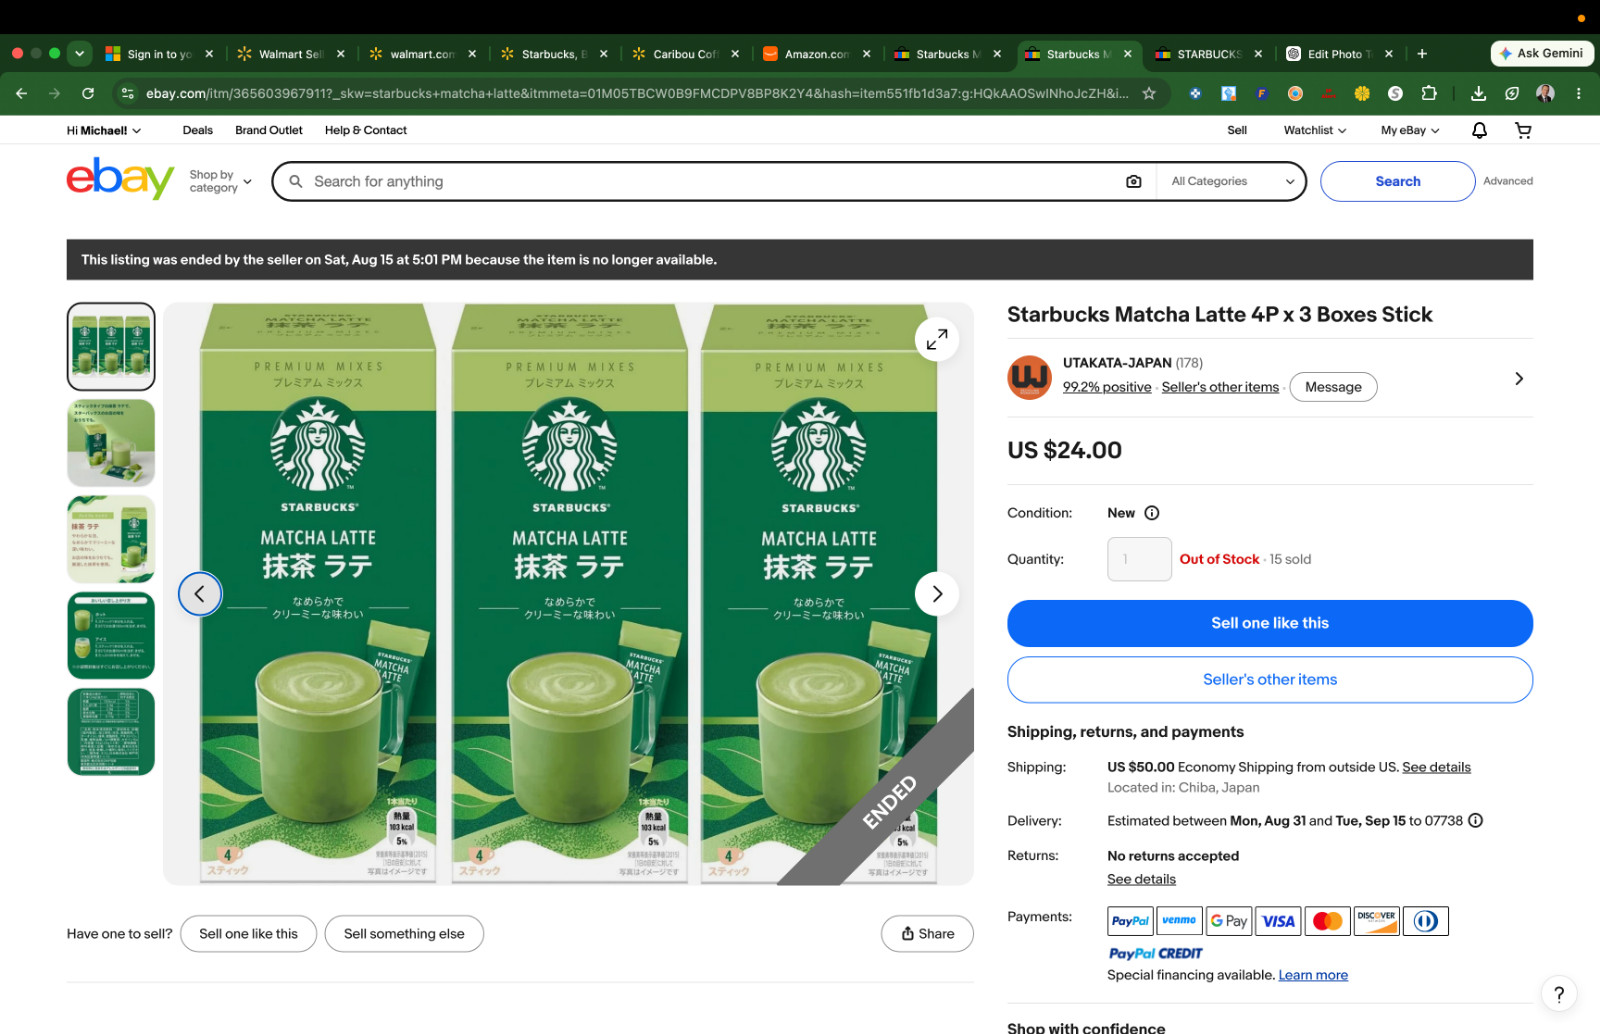Screen dimensions: 1600x1034
Task: Open the Learn more financing link
Action: [1313, 975]
